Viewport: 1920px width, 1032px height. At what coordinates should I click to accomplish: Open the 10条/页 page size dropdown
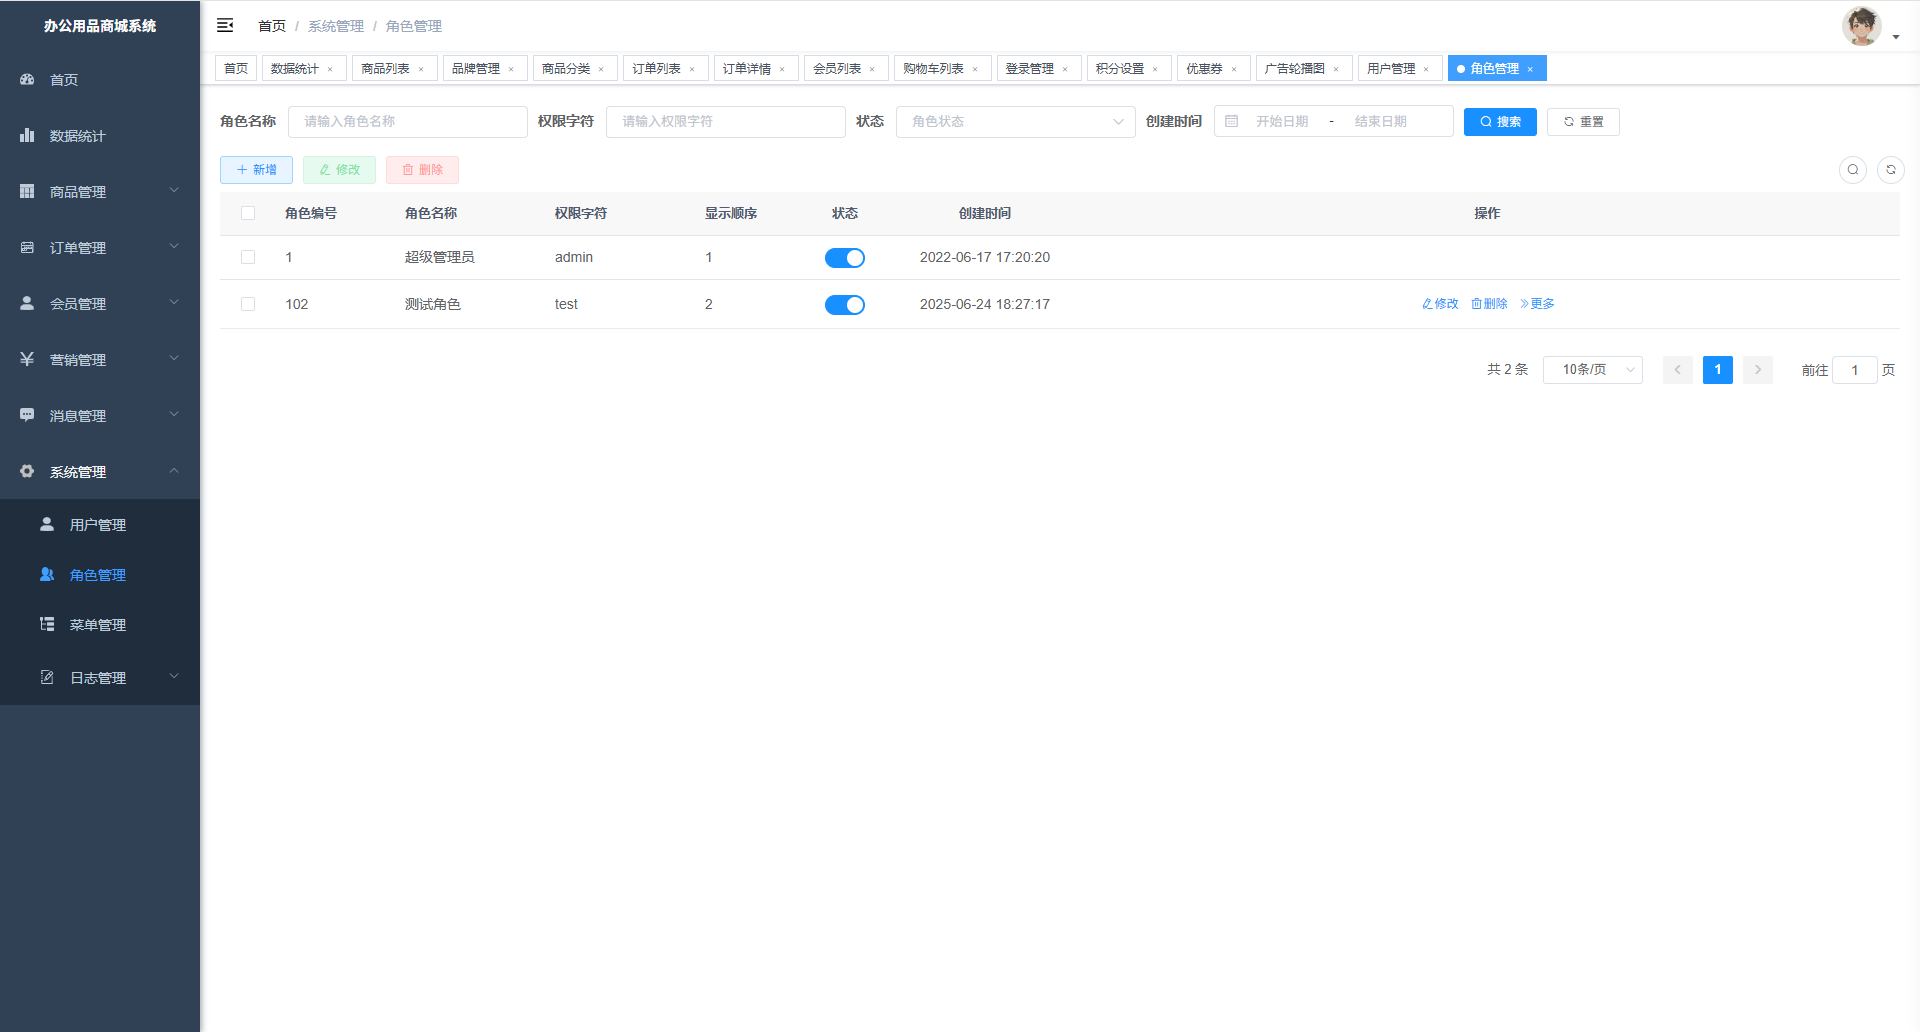tap(1592, 370)
